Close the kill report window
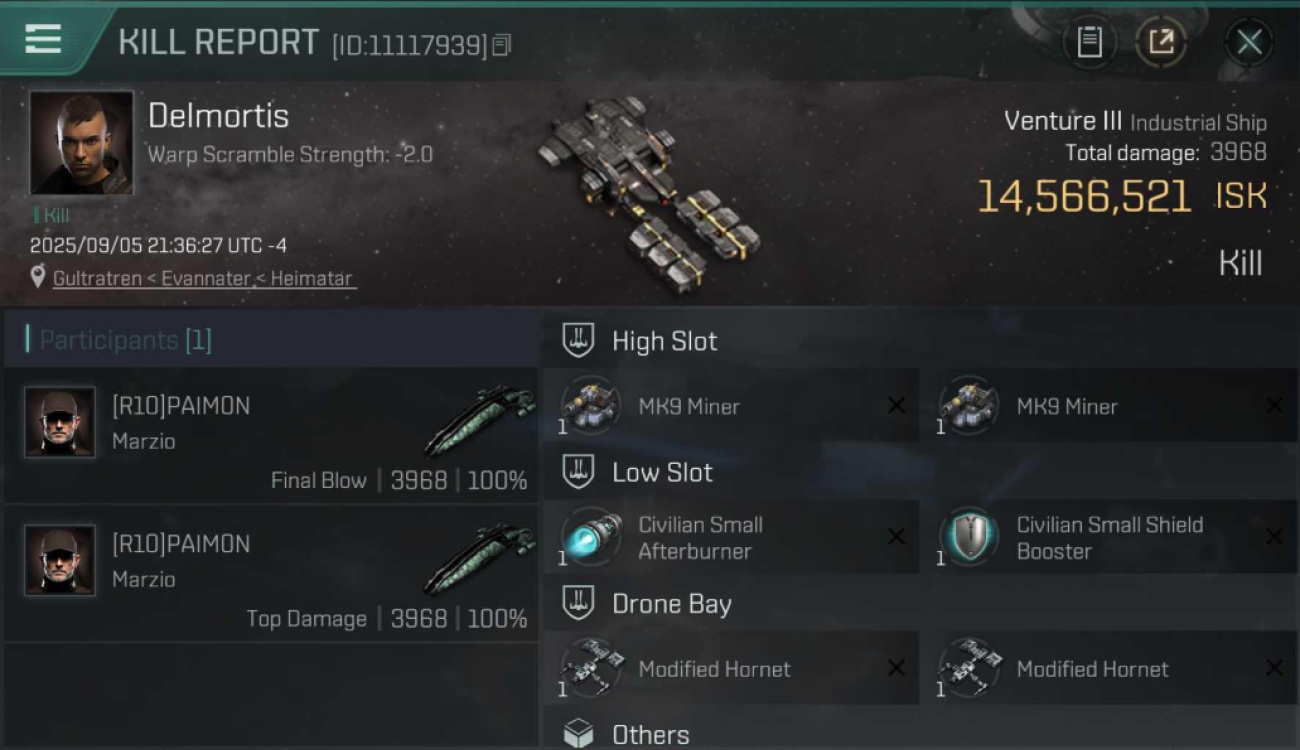This screenshot has height=750, width=1300. (x=1249, y=42)
